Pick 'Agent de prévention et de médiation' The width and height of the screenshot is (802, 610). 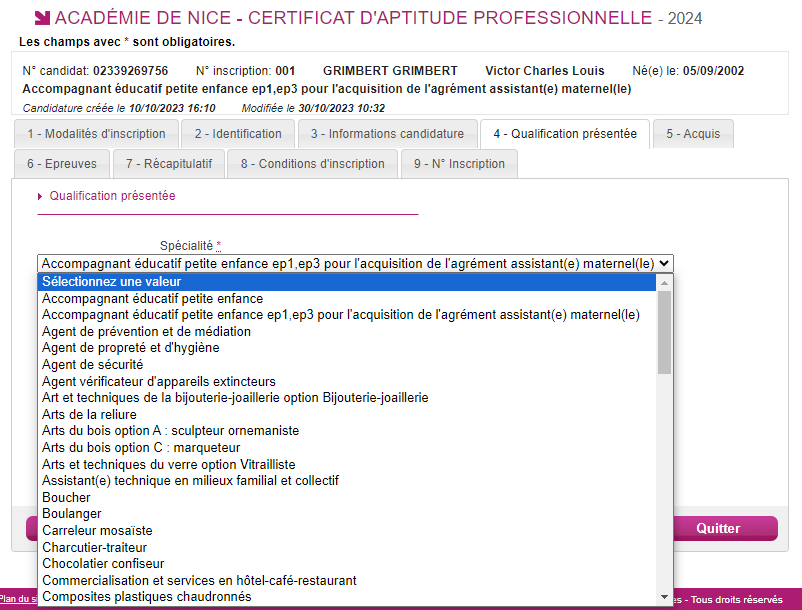click(347, 332)
